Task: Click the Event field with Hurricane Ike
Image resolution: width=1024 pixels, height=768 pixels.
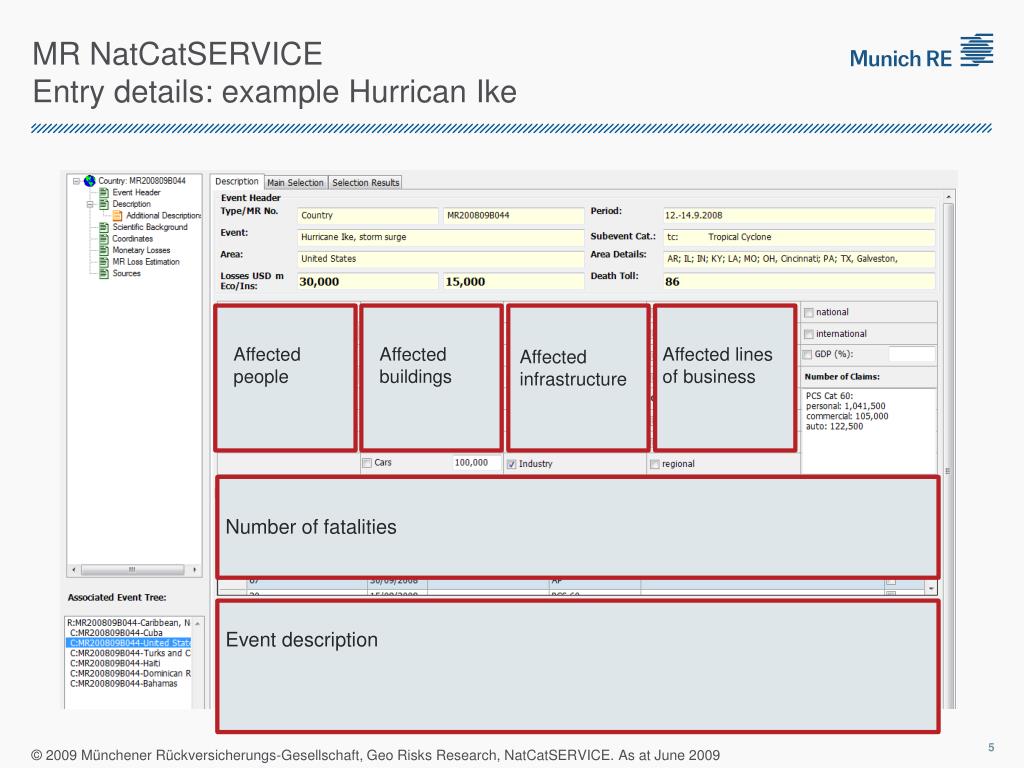Action: (x=440, y=237)
